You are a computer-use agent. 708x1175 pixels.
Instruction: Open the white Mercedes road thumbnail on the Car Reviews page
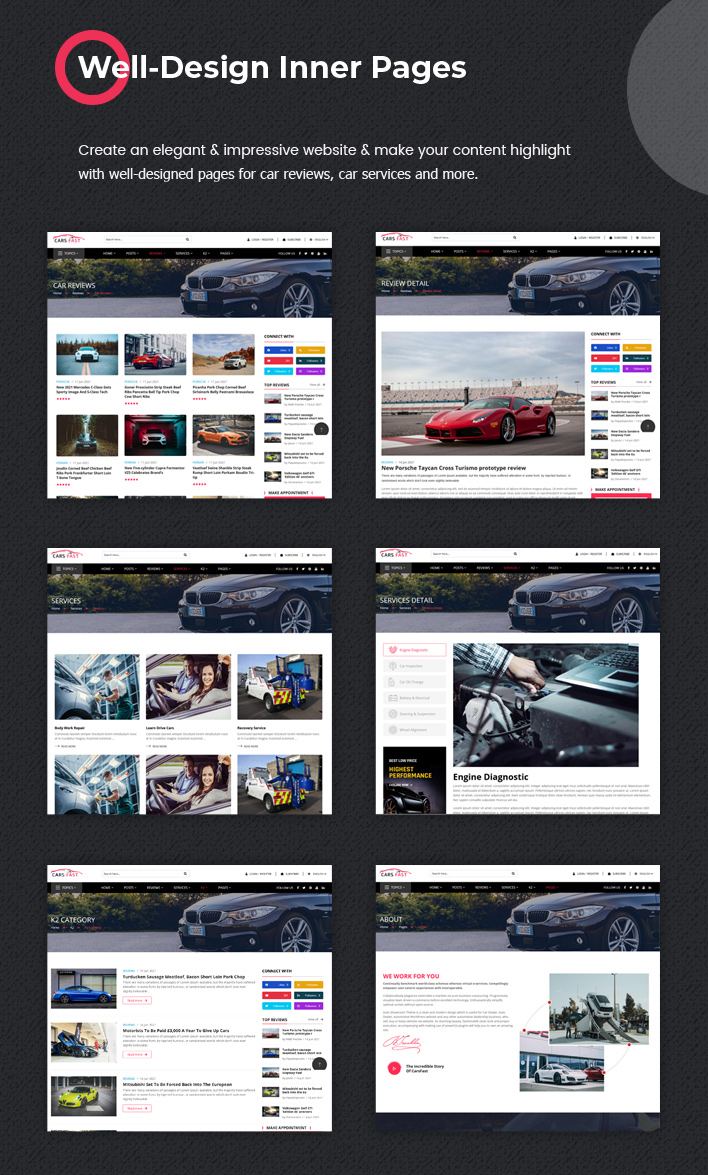tap(87, 354)
